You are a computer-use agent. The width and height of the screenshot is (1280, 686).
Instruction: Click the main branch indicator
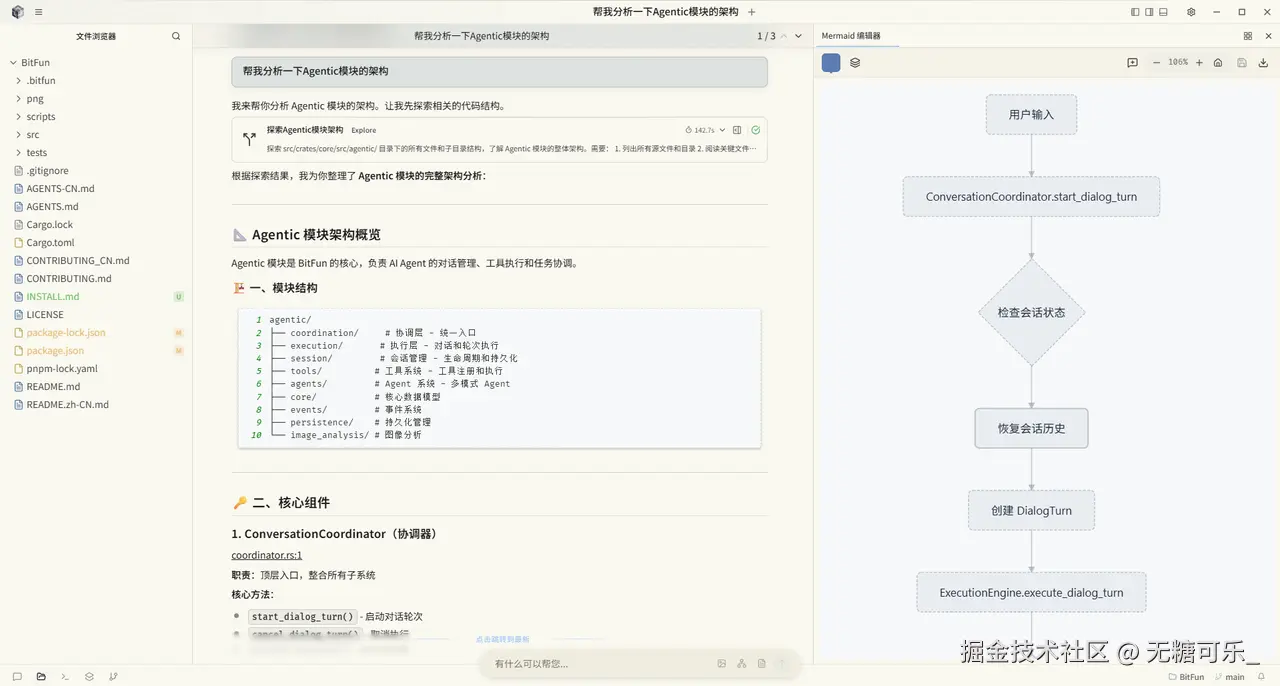[1229, 677]
